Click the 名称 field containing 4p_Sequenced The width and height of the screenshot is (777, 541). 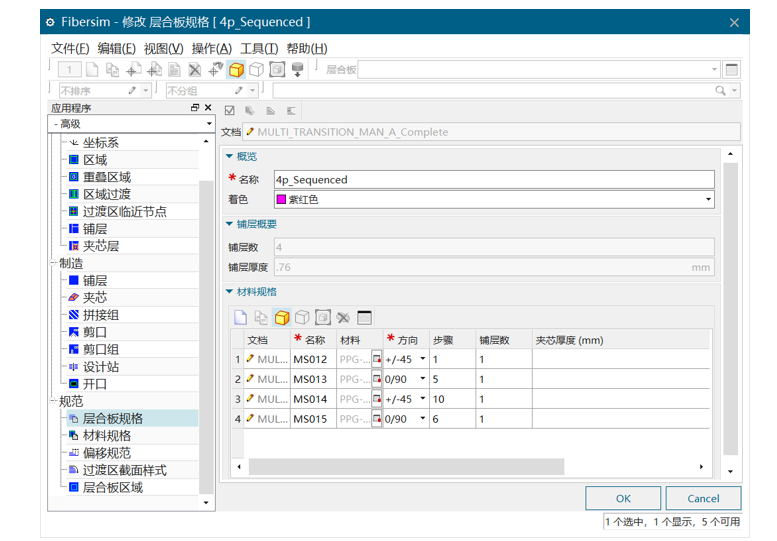point(494,180)
